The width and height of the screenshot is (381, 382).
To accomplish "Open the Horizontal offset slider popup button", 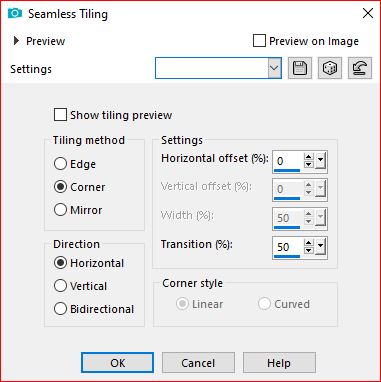I will point(320,161).
